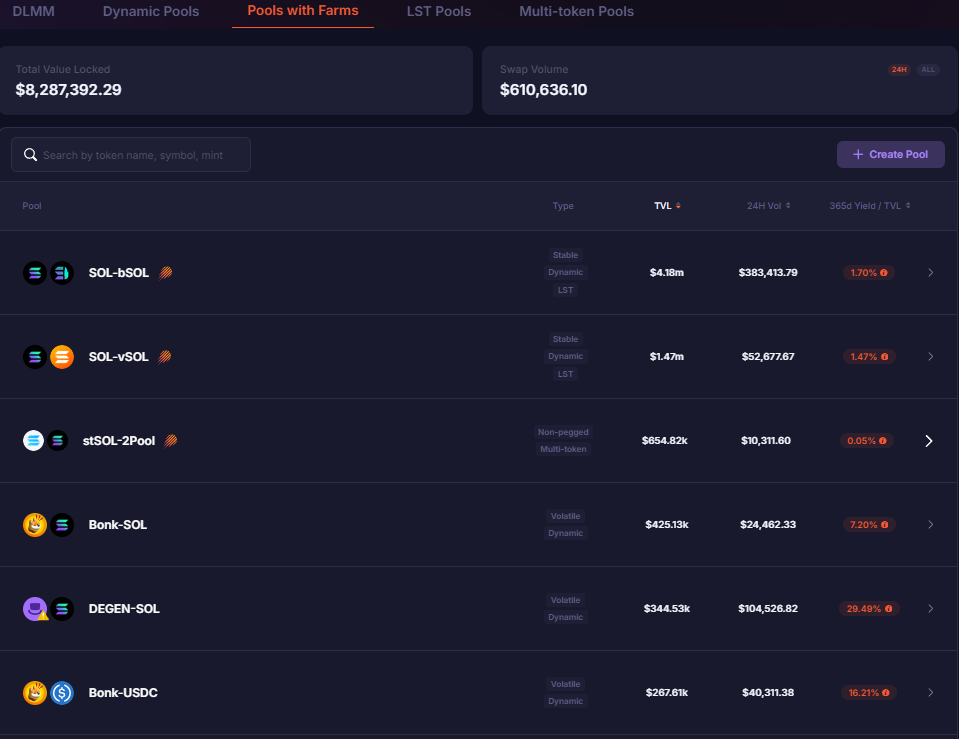Click the Volatile tag in Bonk-SOL row
Viewport: 959px width, 739px height.
[565, 516]
